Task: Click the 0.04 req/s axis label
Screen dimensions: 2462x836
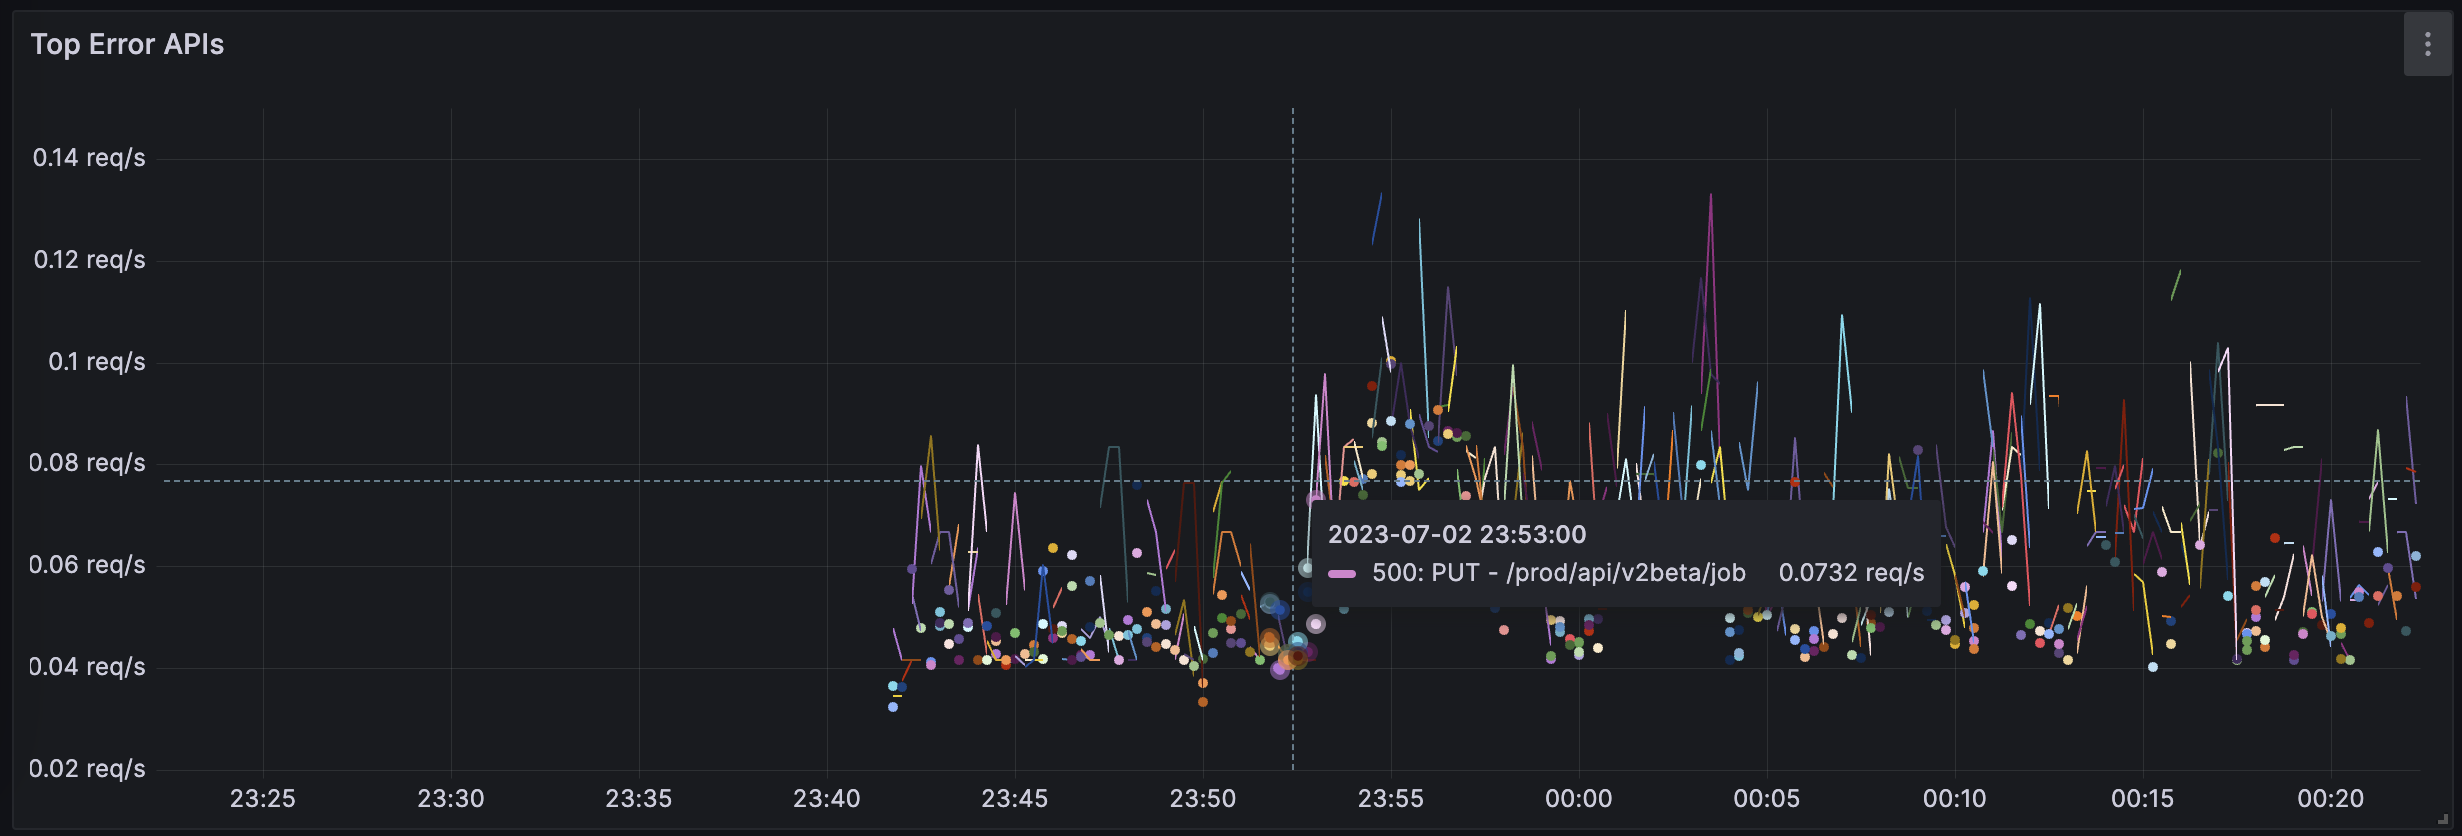Action: pos(87,667)
